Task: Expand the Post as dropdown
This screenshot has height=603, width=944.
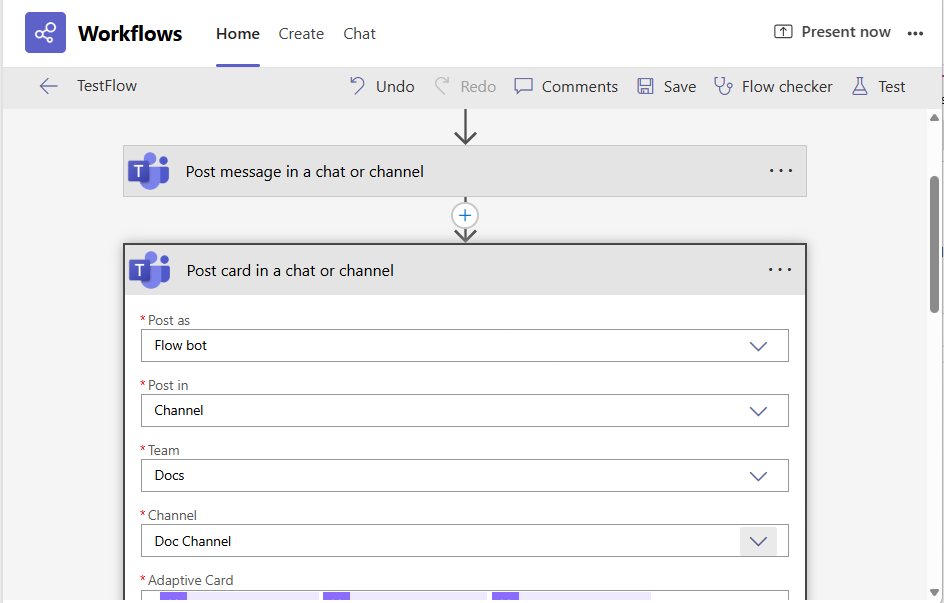Action: click(x=758, y=346)
